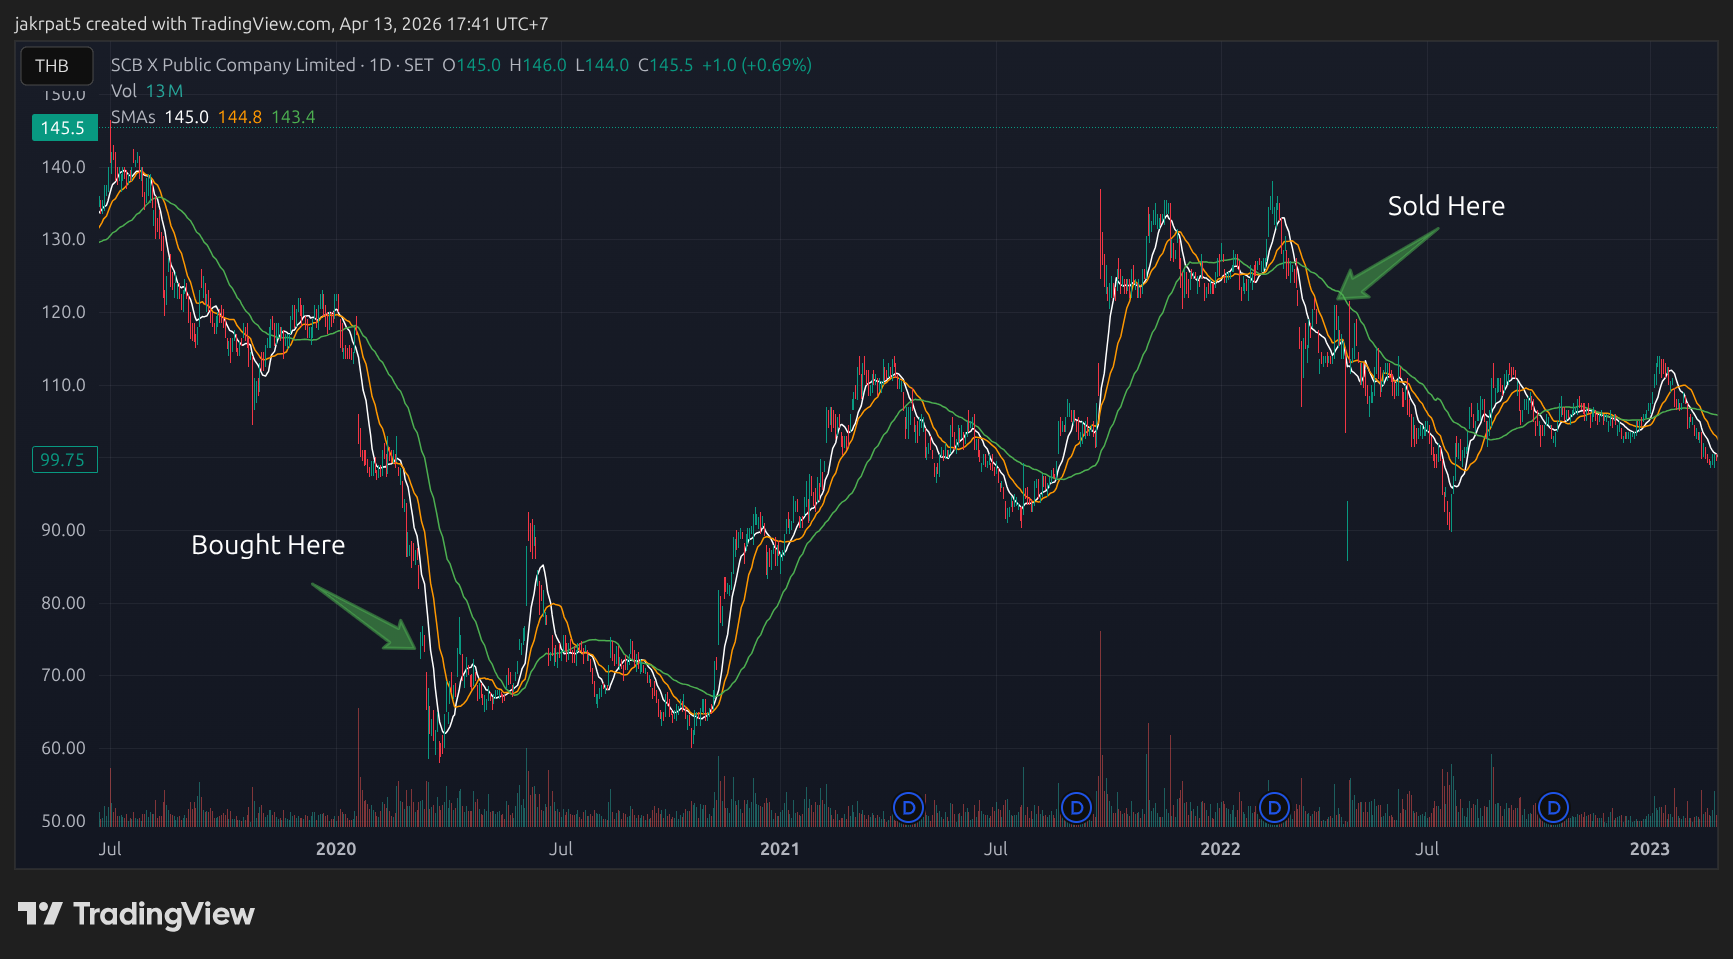Screen dimensions: 1733x959
Task: Click the 99.75 price label on the right axis
Action: pyautogui.click(x=64, y=459)
